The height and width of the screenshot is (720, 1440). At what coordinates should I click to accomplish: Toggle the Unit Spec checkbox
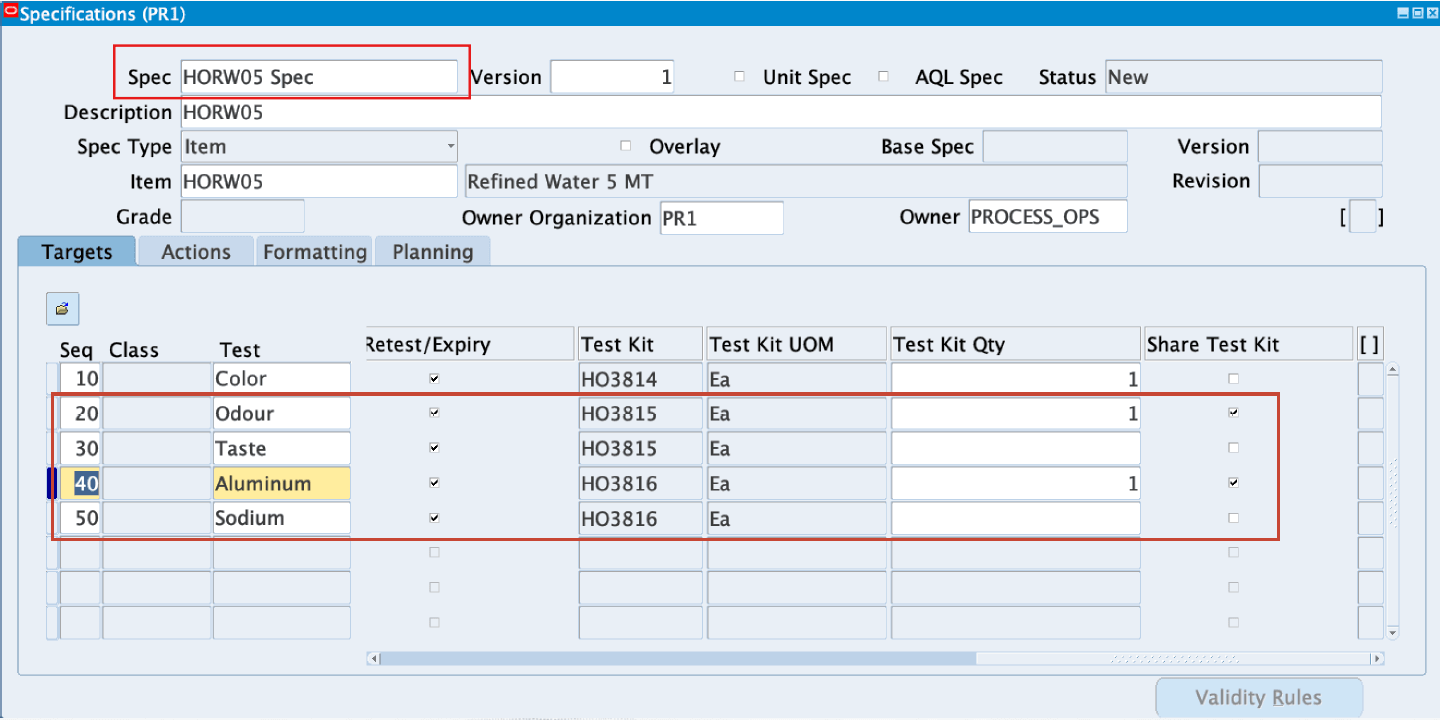(739, 76)
